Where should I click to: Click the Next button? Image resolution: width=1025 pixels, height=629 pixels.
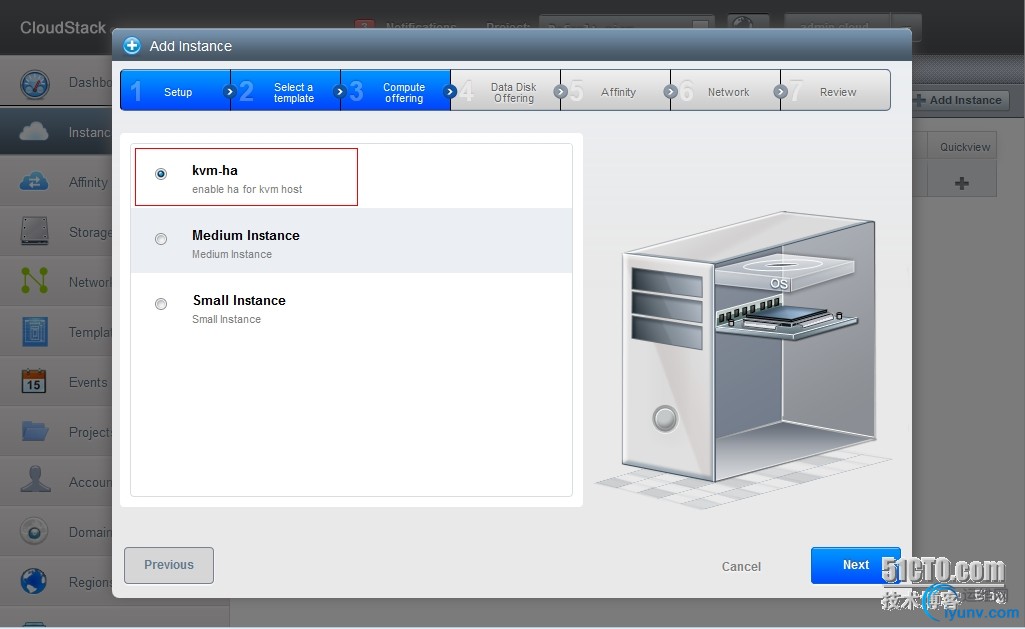856,565
